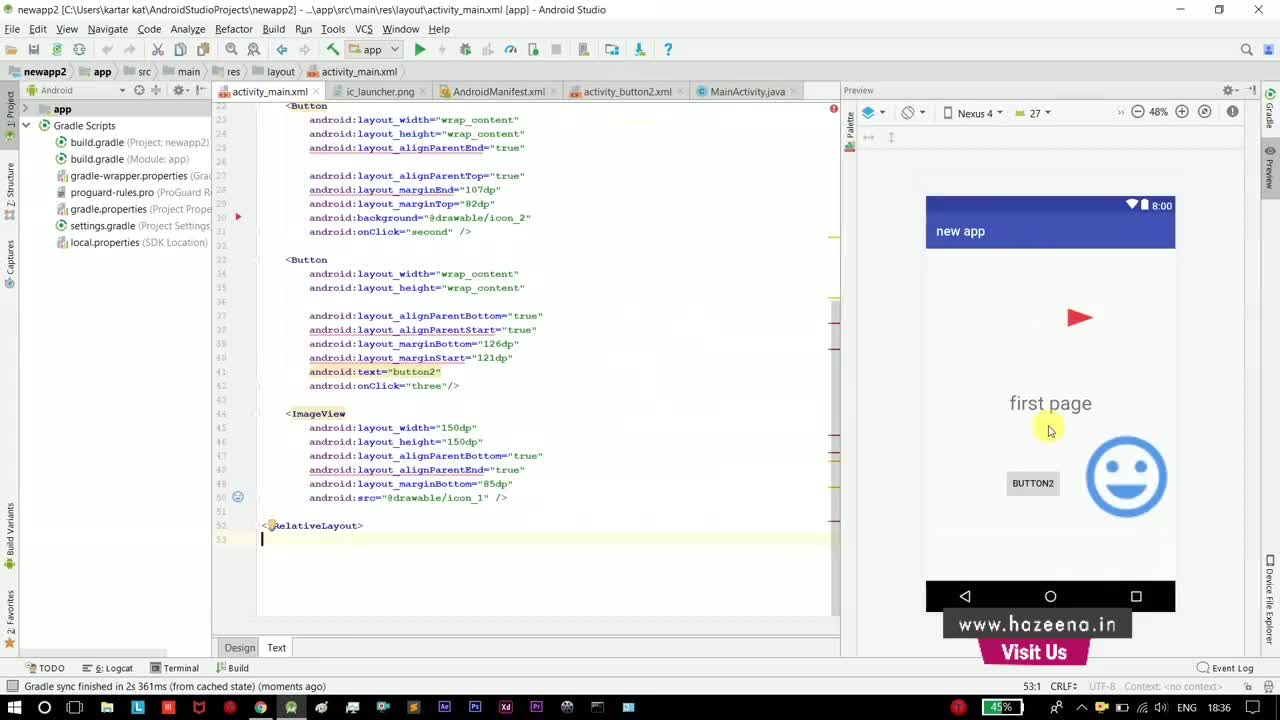Click the gutter icon beside icon_1 line

coord(238,497)
